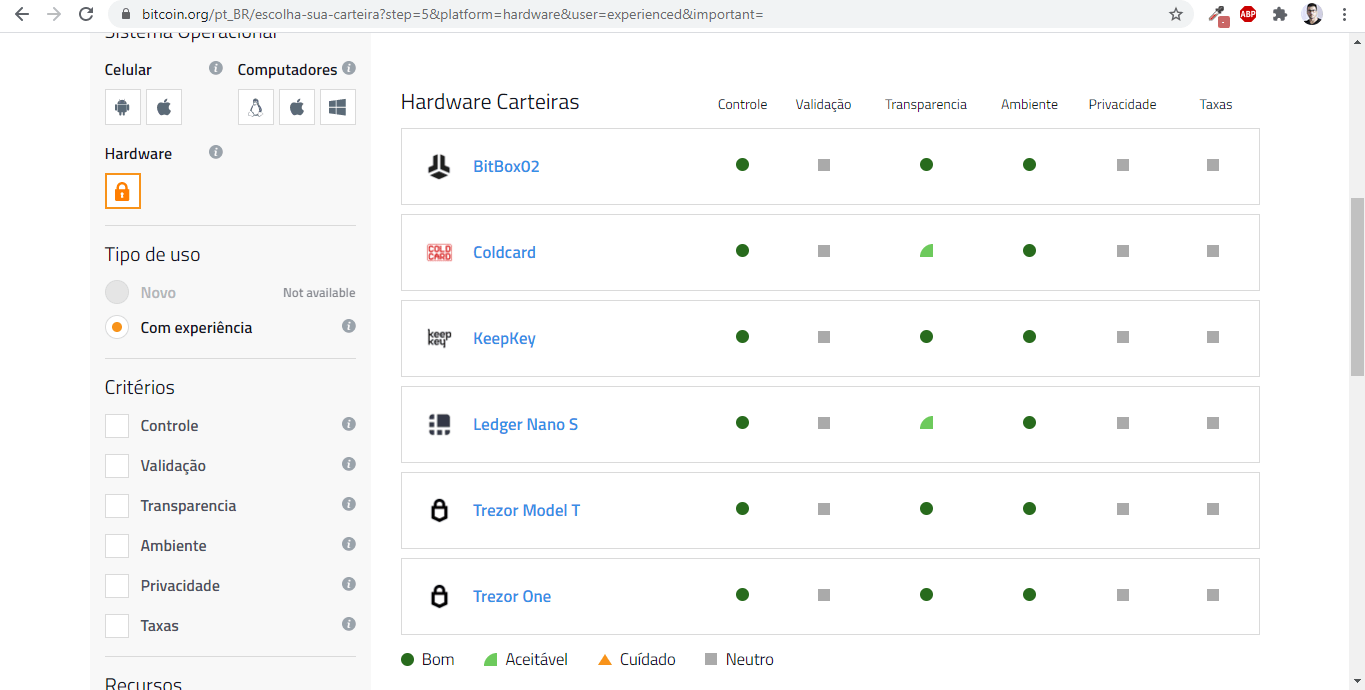Click the orange Hardware lock icon
The width and height of the screenshot is (1365, 690).
(123, 191)
